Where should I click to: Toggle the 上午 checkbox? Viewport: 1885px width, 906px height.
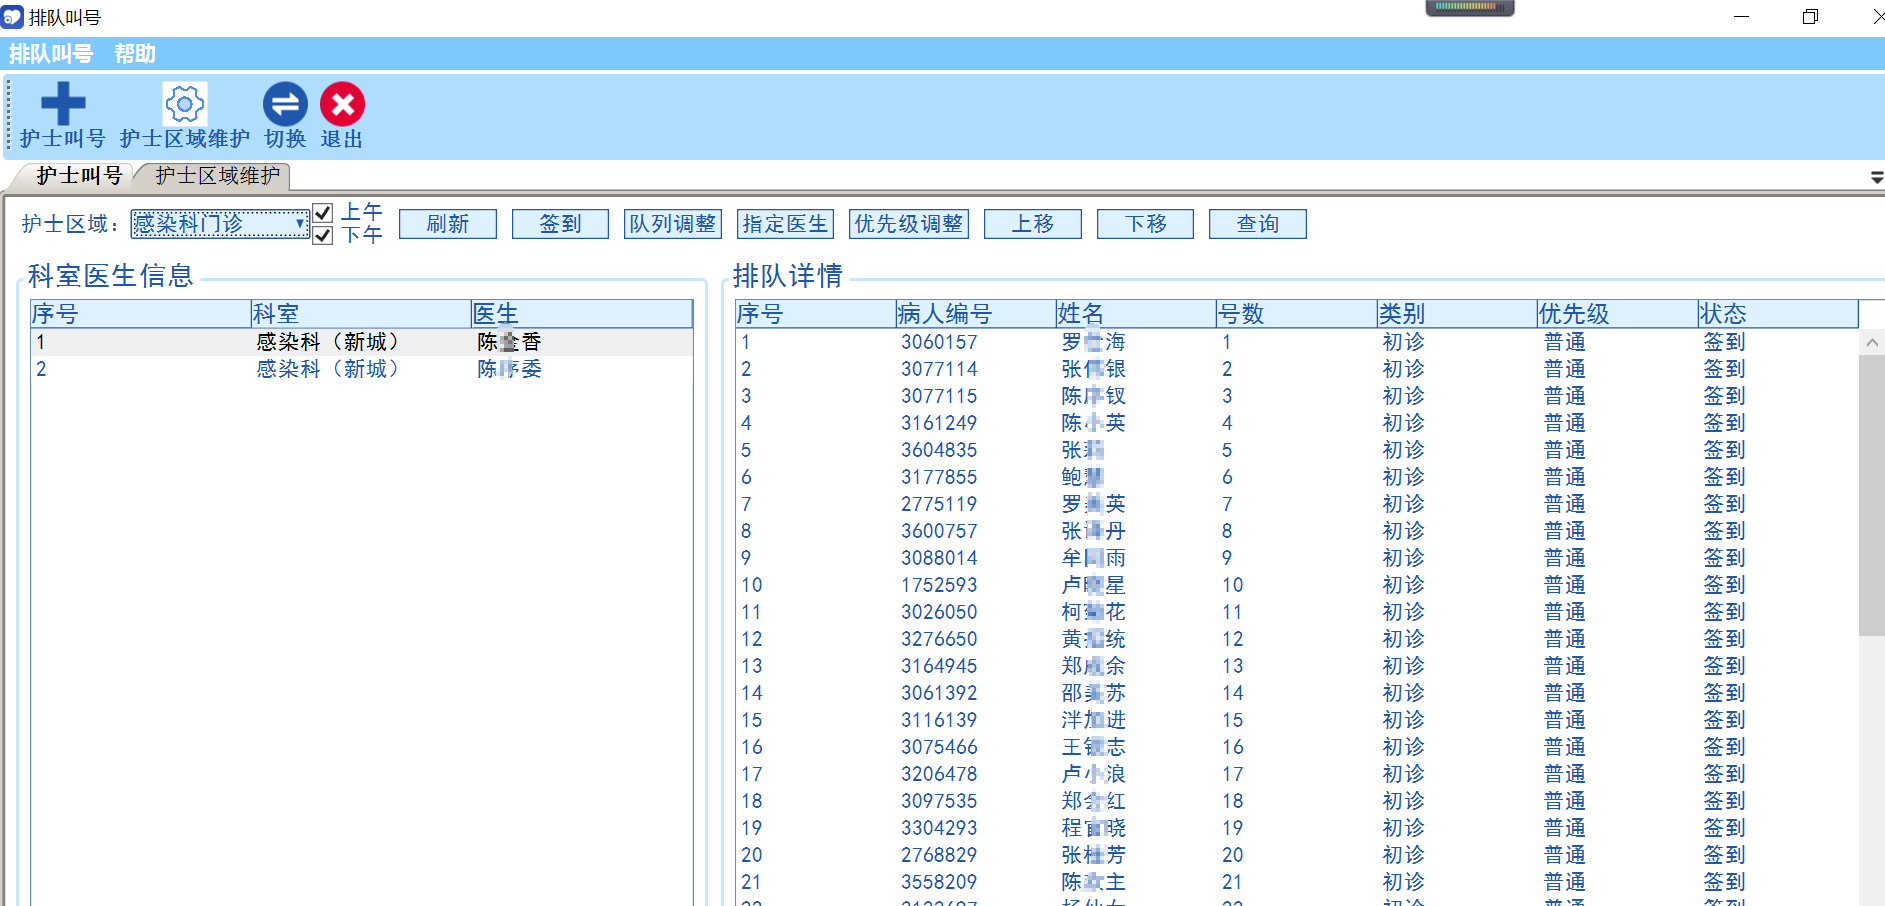(x=323, y=213)
